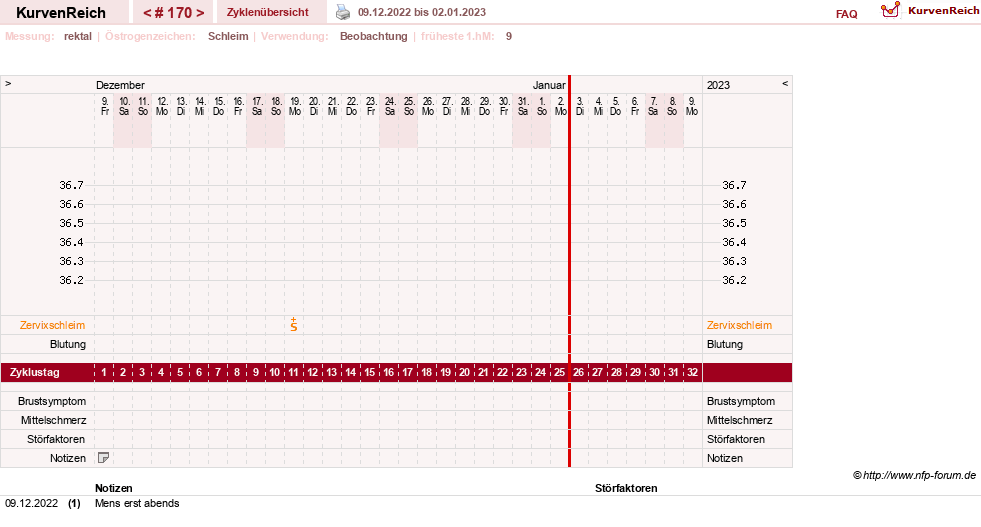
Task: Click the 'Beobachtung' usage value
Action: [374, 36]
